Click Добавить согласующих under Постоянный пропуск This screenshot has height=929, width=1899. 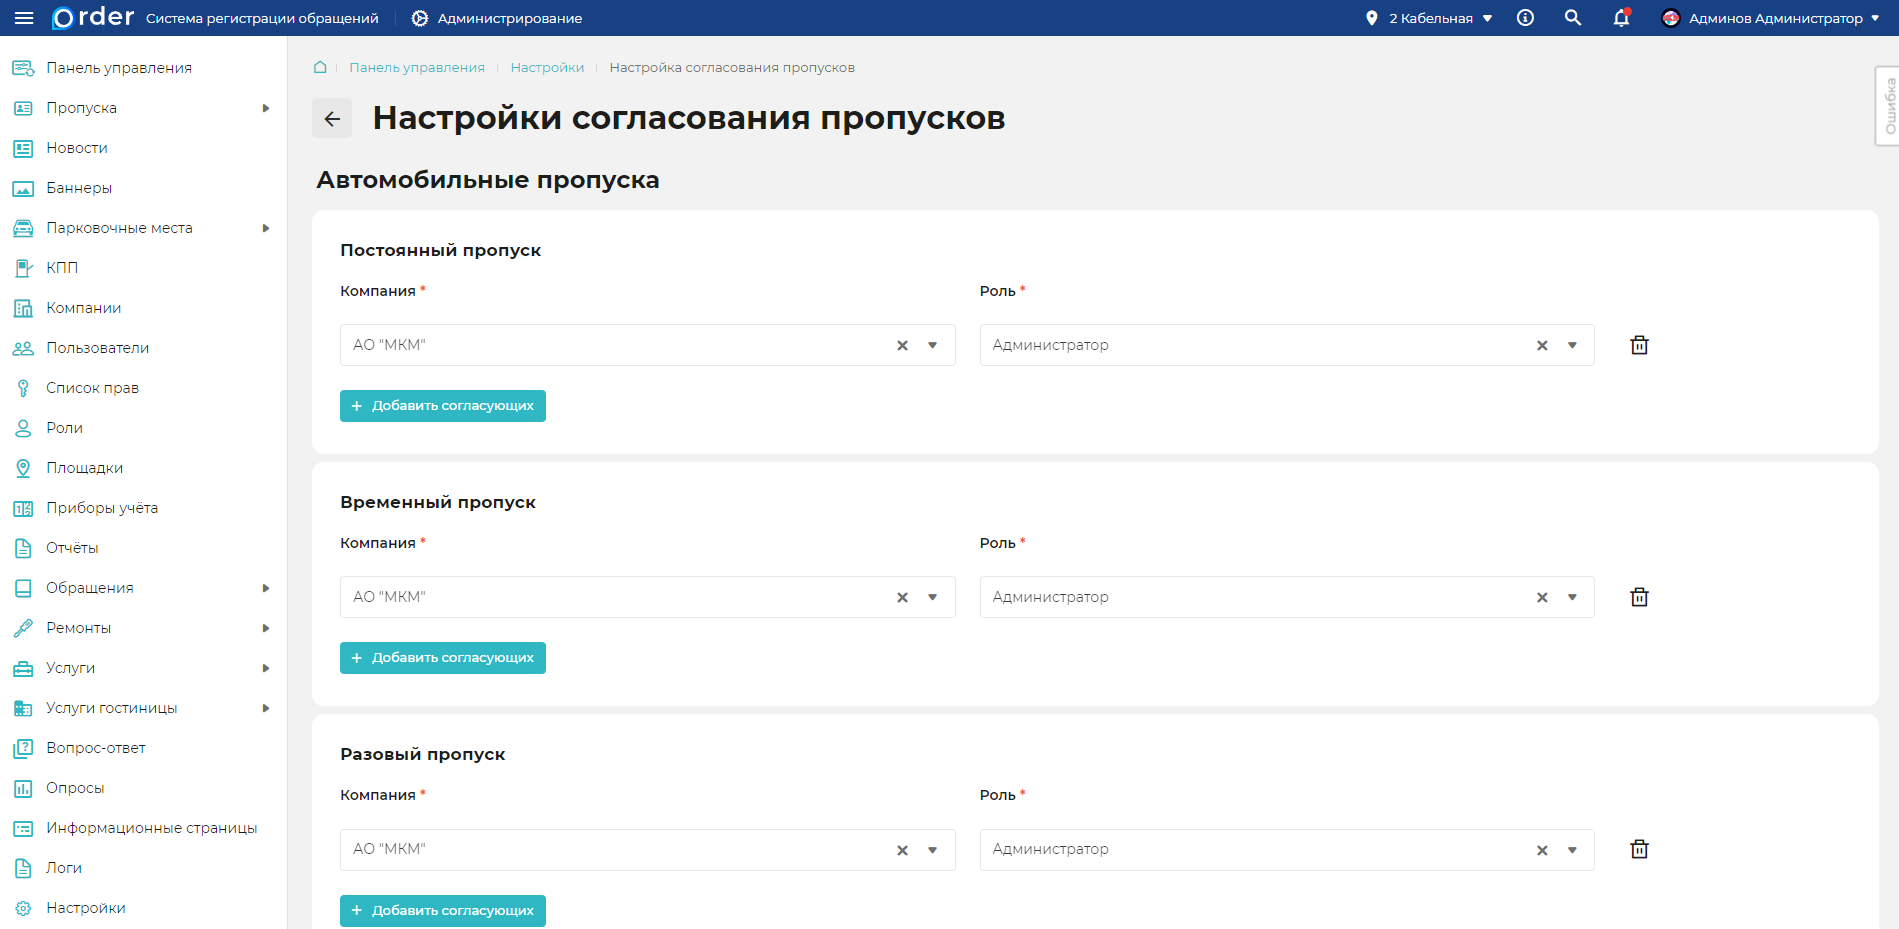pyautogui.click(x=442, y=405)
